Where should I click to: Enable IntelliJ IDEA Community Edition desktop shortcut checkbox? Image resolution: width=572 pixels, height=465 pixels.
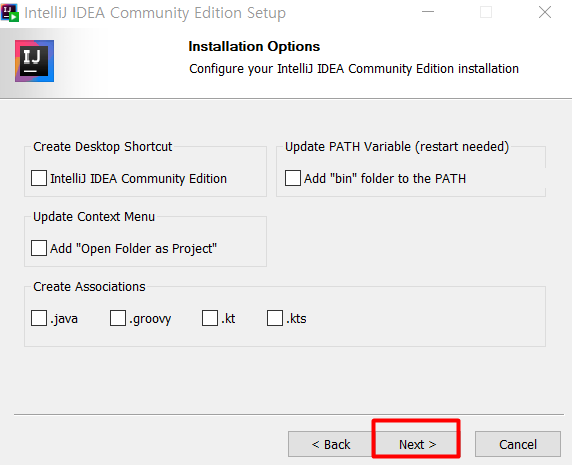click(39, 178)
